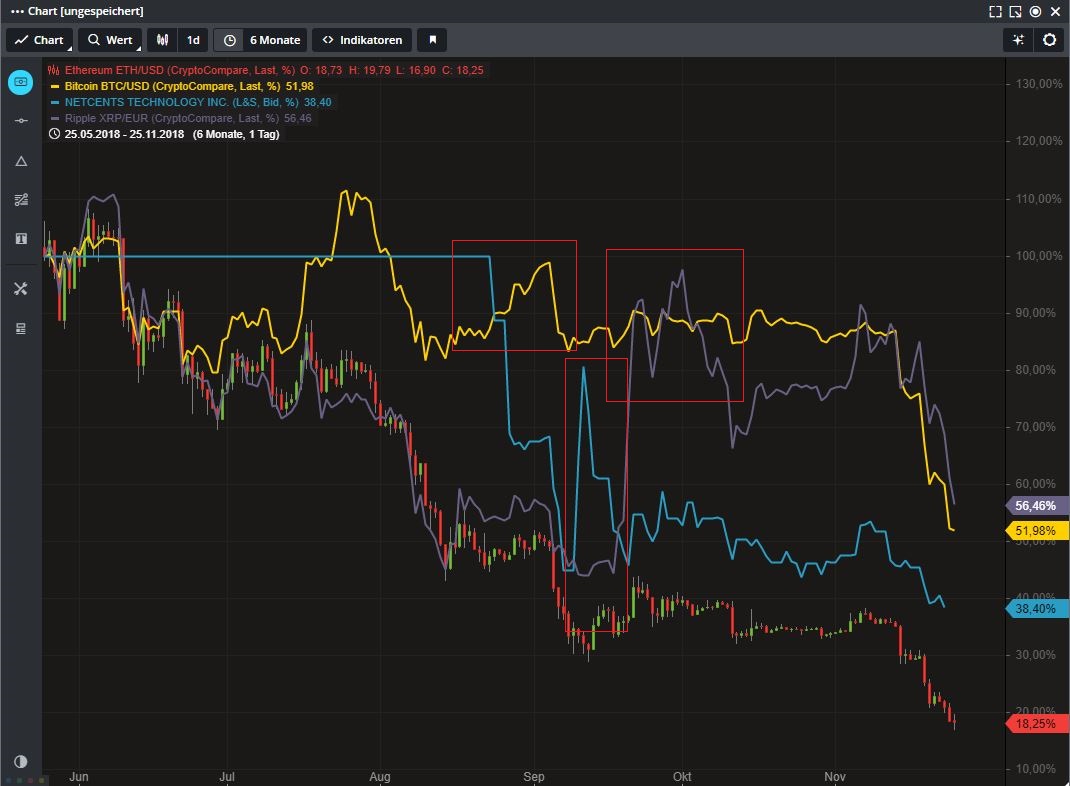This screenshot has width=1070, height=786.
Task: Toggle the contrast mode icon at bottom left
Action: [21, 761]
